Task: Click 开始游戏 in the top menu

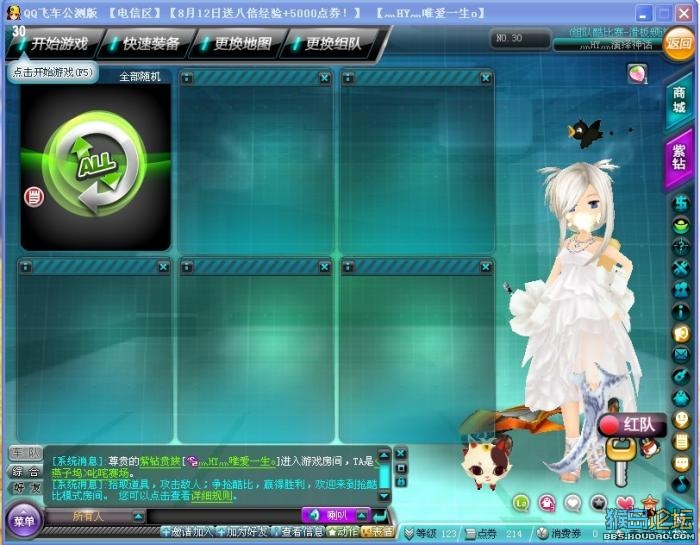Action: 59,44
